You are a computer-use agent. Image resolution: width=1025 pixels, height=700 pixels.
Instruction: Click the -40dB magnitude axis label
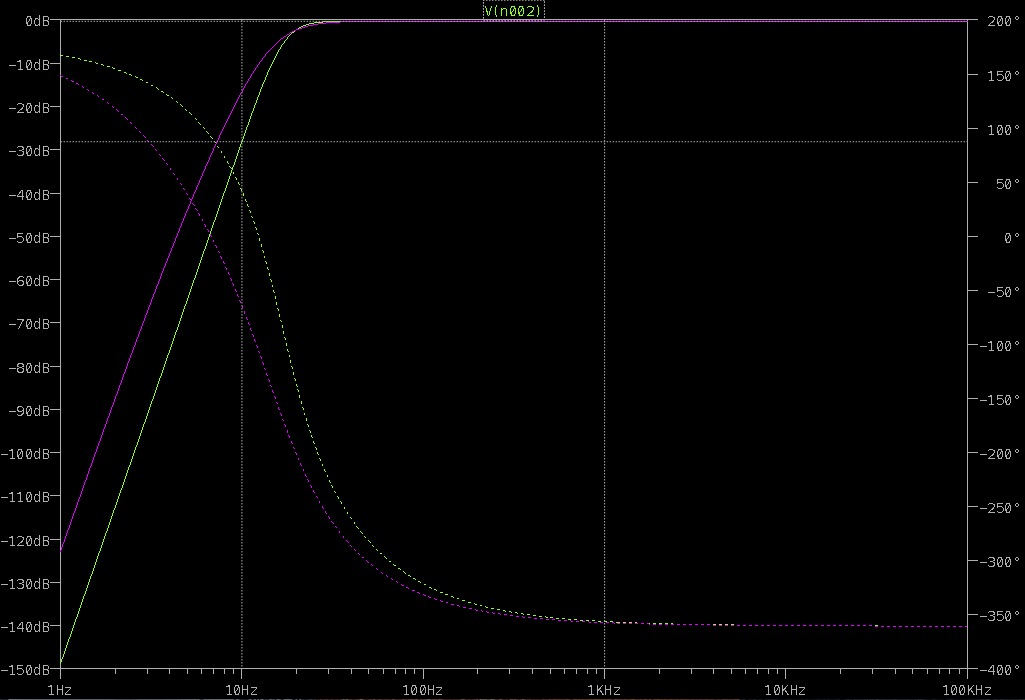point(29,194)
